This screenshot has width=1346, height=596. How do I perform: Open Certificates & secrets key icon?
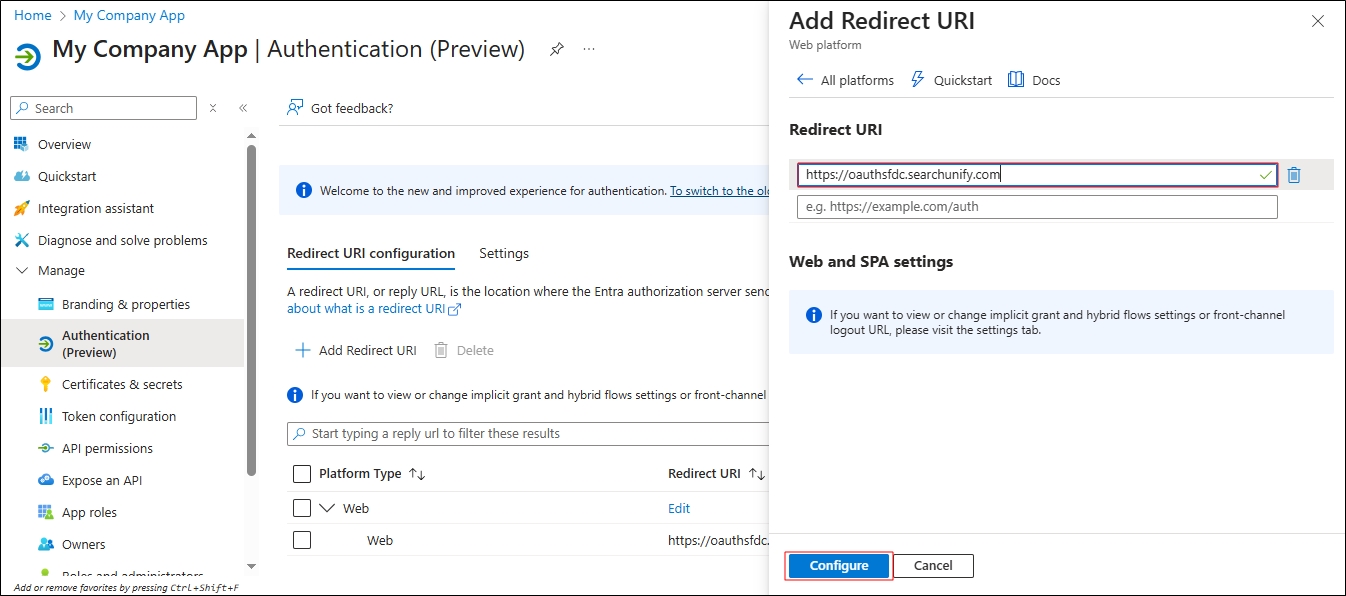pyautogui.click(x=45, y=384)
